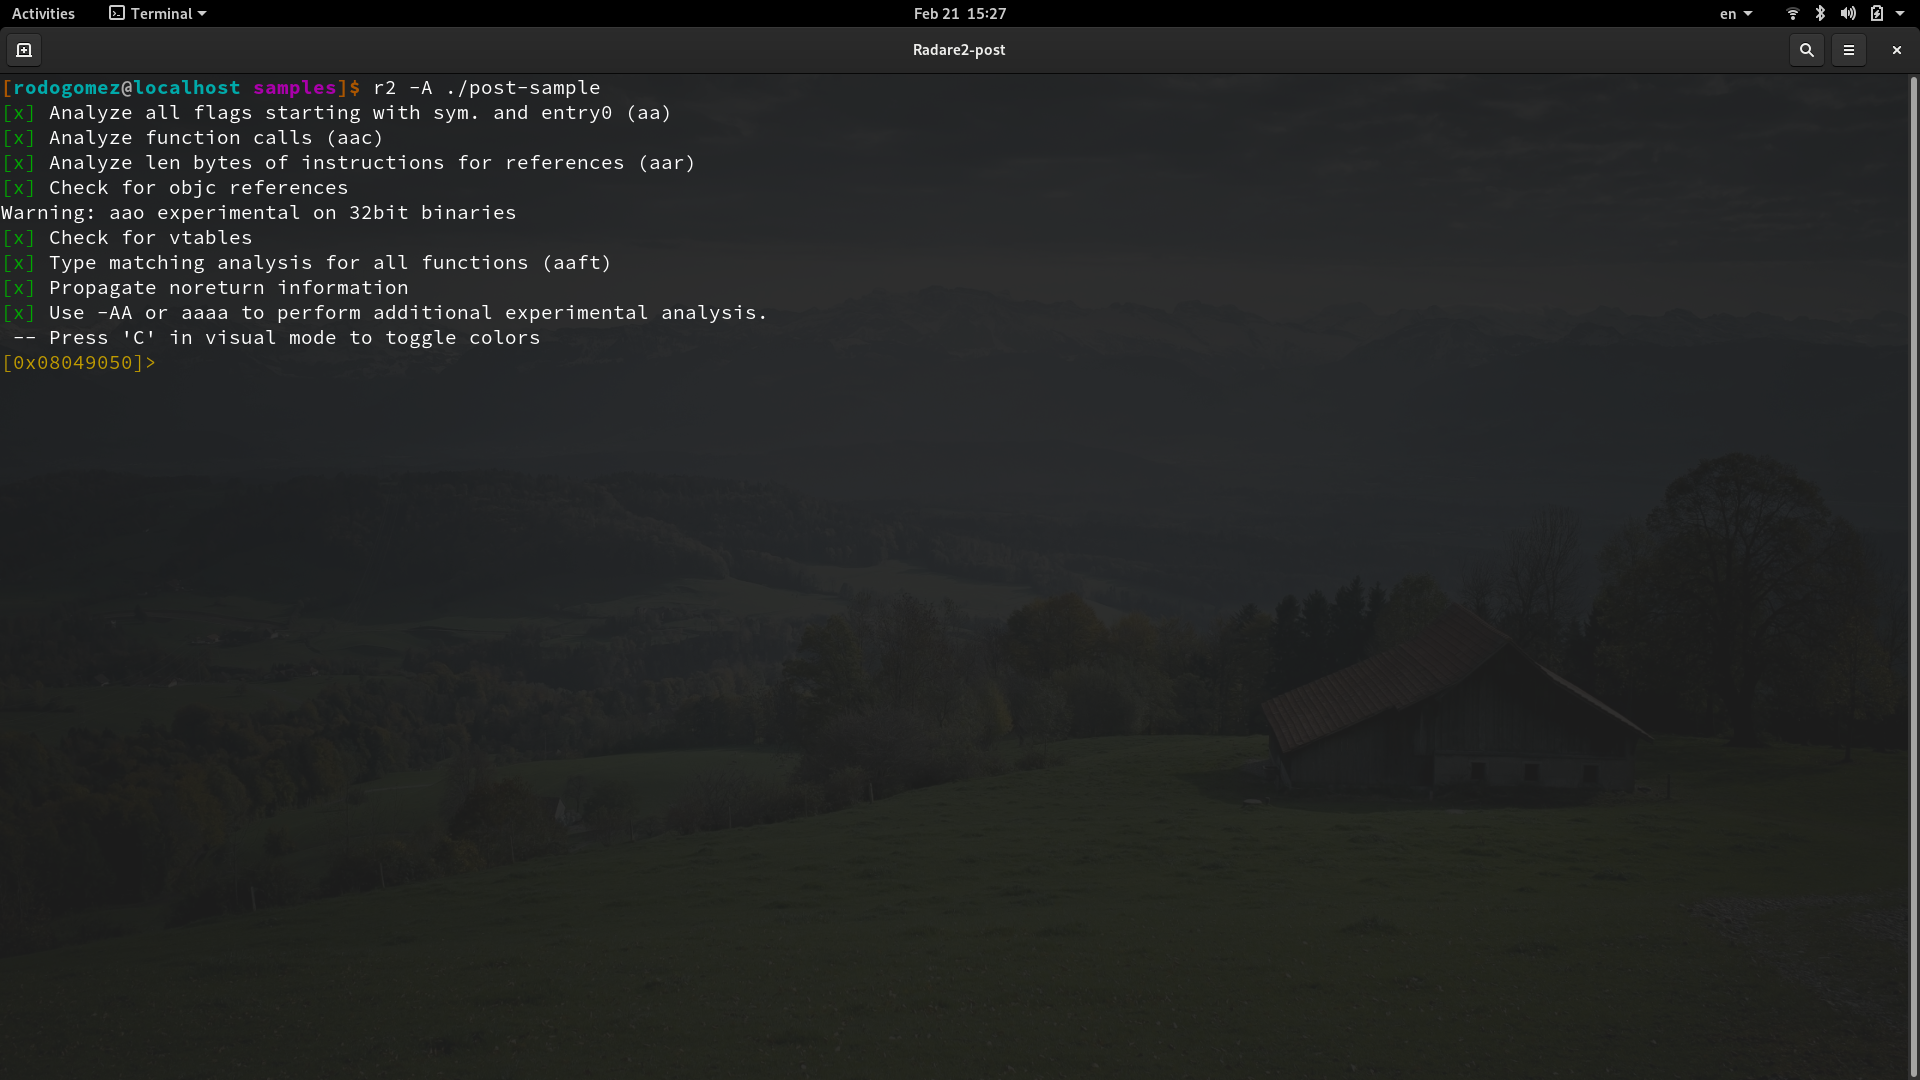1920x1080 pixels.
Task: Close the Radare2-post terminal window
Action: [x=1896, y=50]
